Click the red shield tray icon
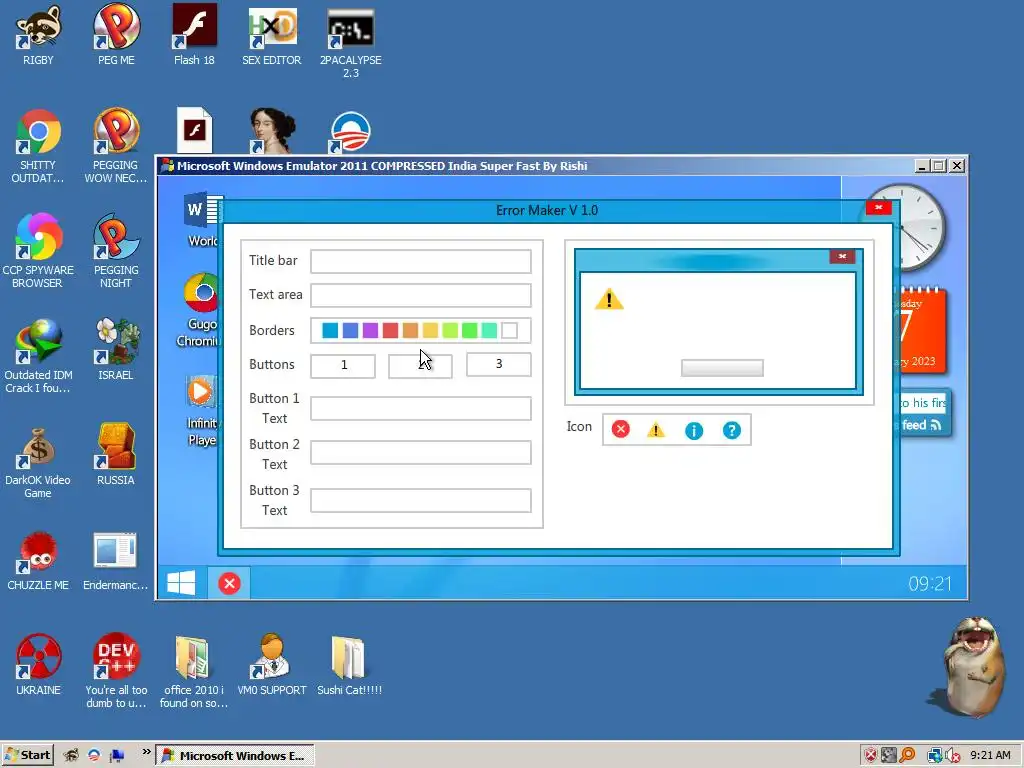The image size is (1024, 768). [871, 756]
